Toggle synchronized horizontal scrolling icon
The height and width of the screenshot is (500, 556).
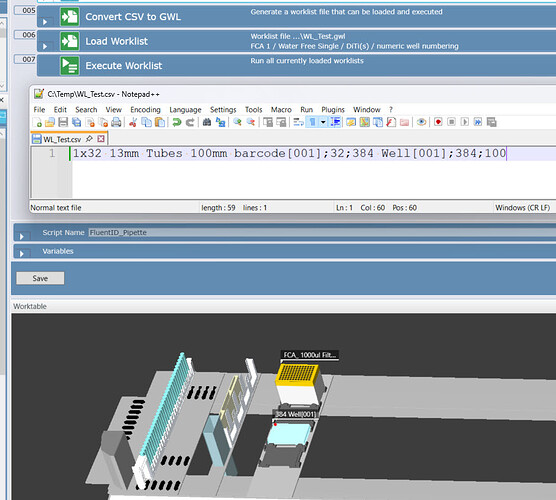click(x=281, y=122)
